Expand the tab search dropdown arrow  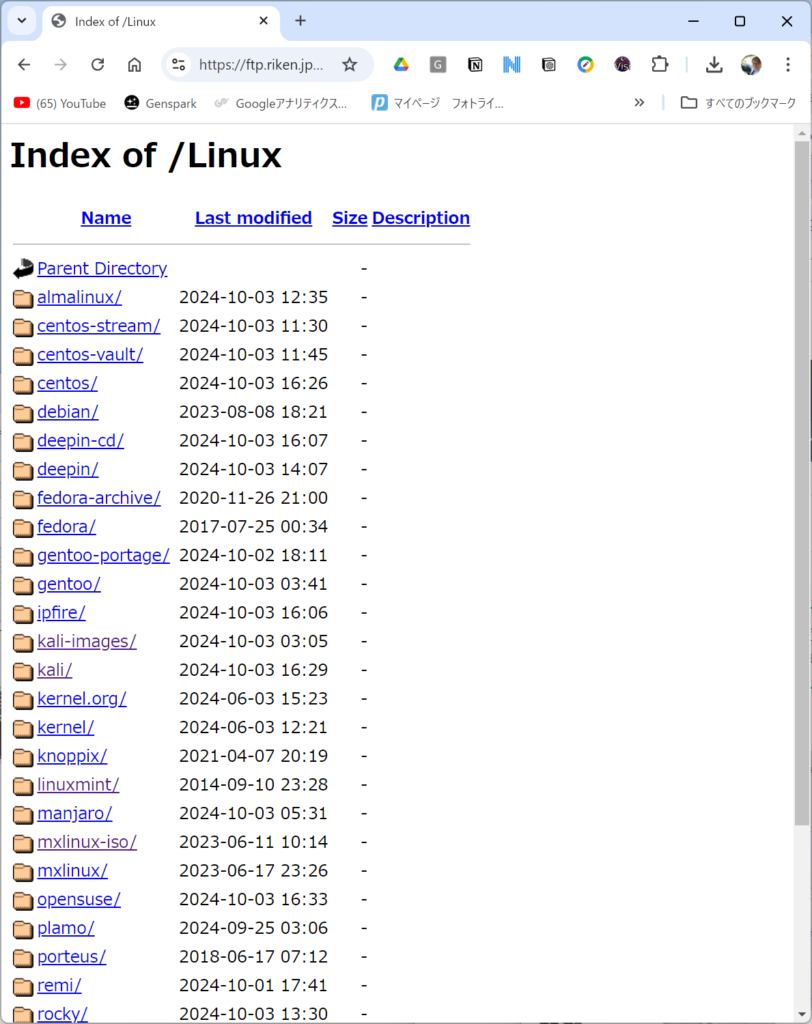pos(22,21)
